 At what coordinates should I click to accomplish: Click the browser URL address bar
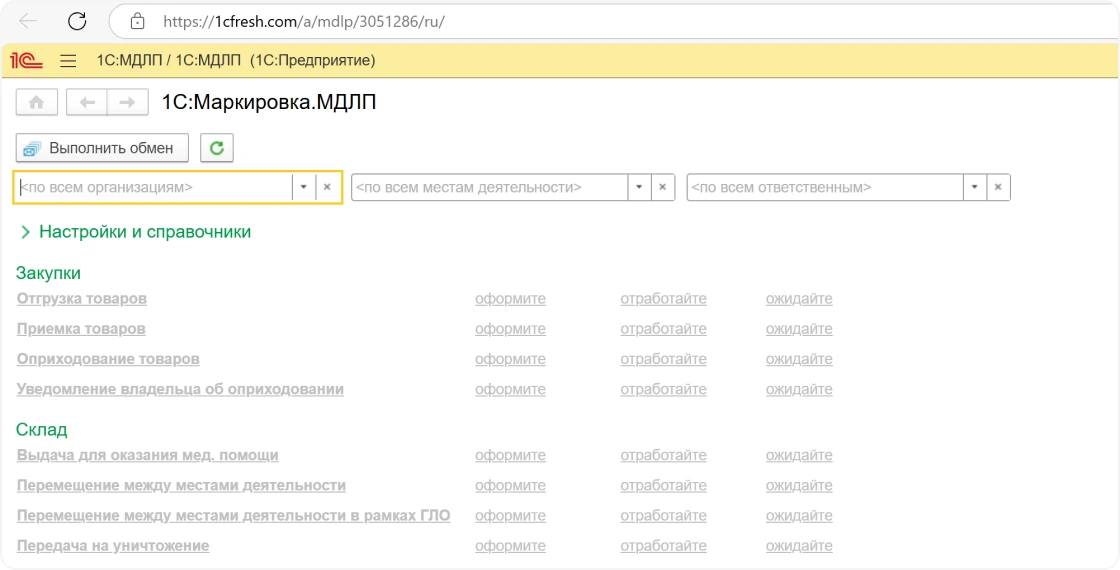coord(614,21)
